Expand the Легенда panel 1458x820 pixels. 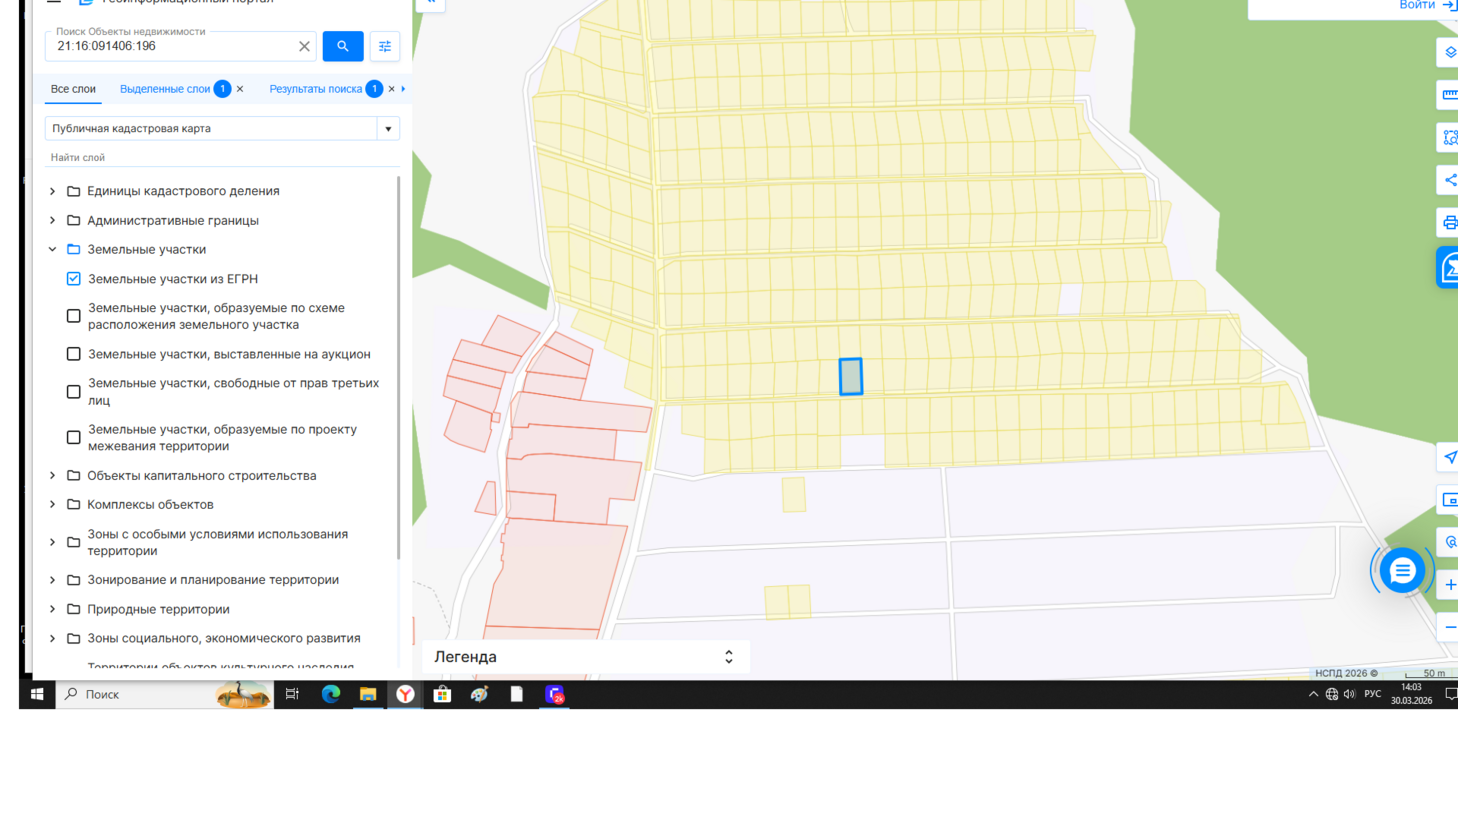[728, 657]
